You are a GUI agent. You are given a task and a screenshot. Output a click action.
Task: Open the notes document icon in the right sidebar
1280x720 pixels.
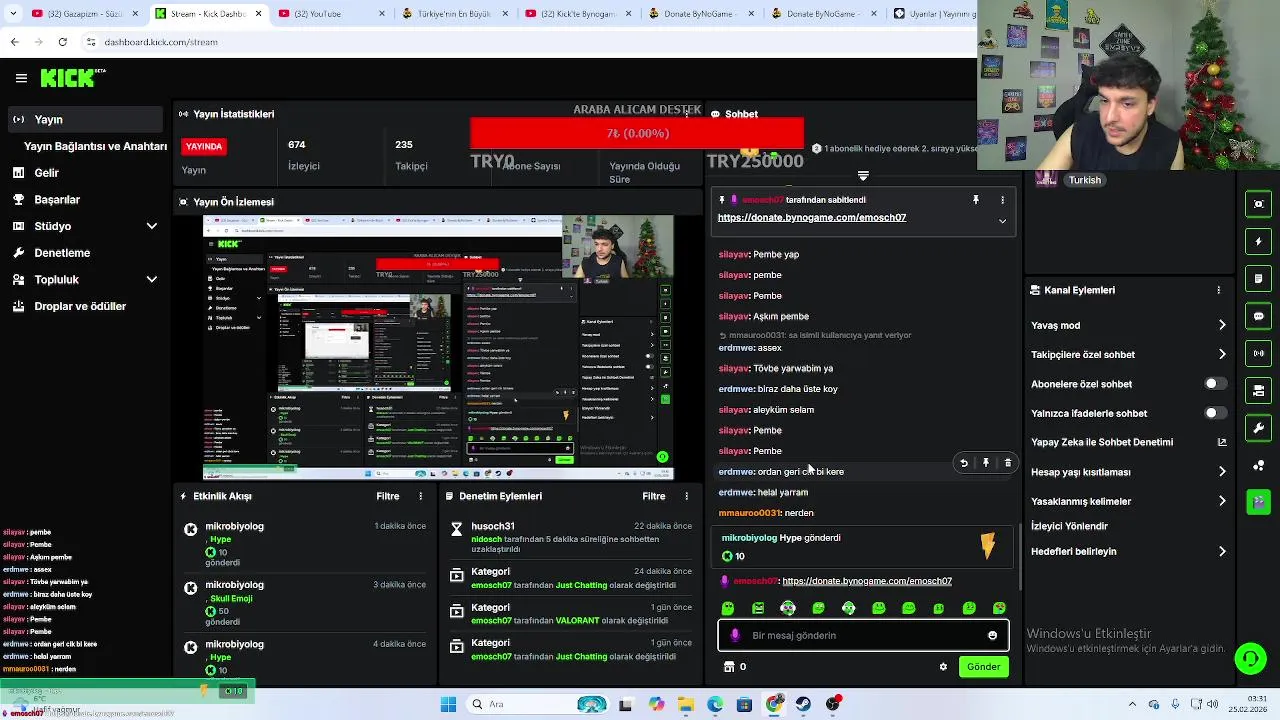point(1259,278)
